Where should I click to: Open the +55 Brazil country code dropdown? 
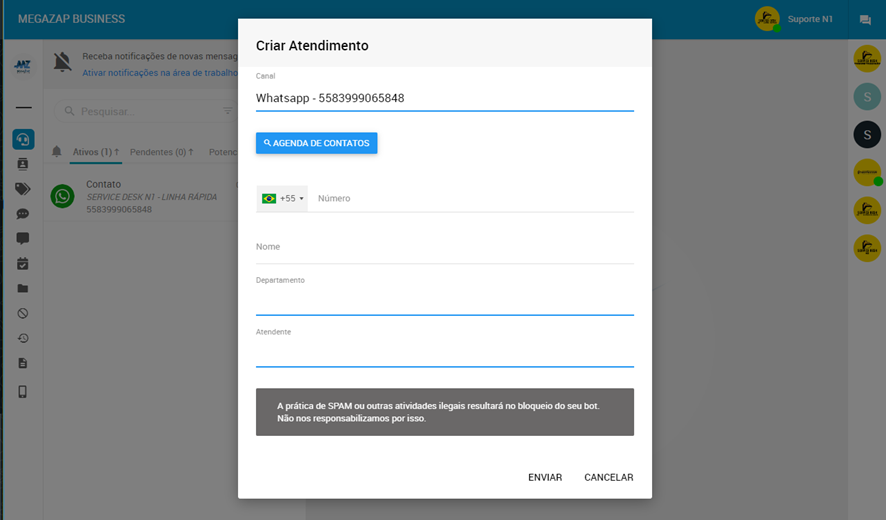[x=282, y=199]
